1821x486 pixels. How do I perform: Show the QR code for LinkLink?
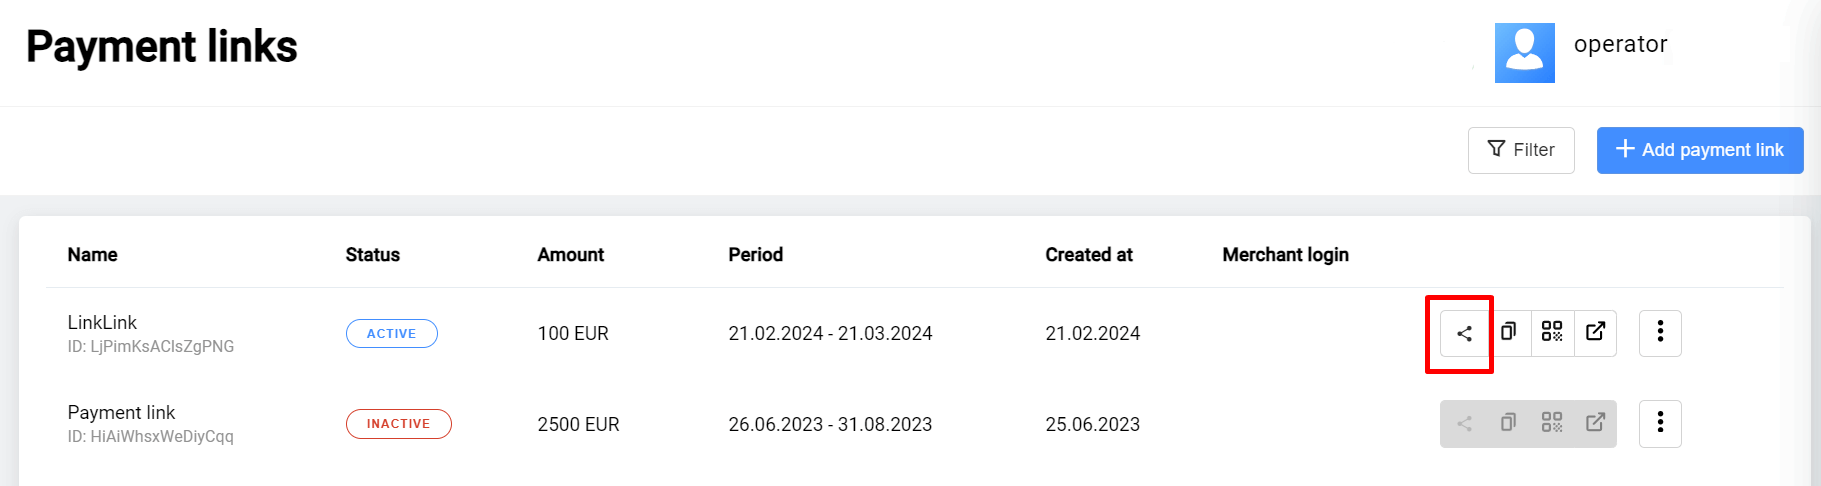coord(1552,332)
